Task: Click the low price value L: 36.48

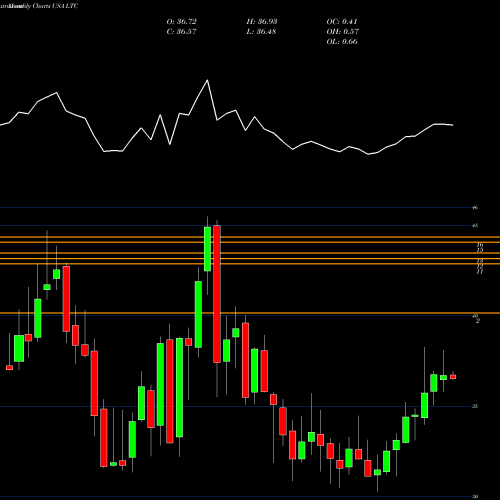Action: pyautogui.click(x=262, y=32)
